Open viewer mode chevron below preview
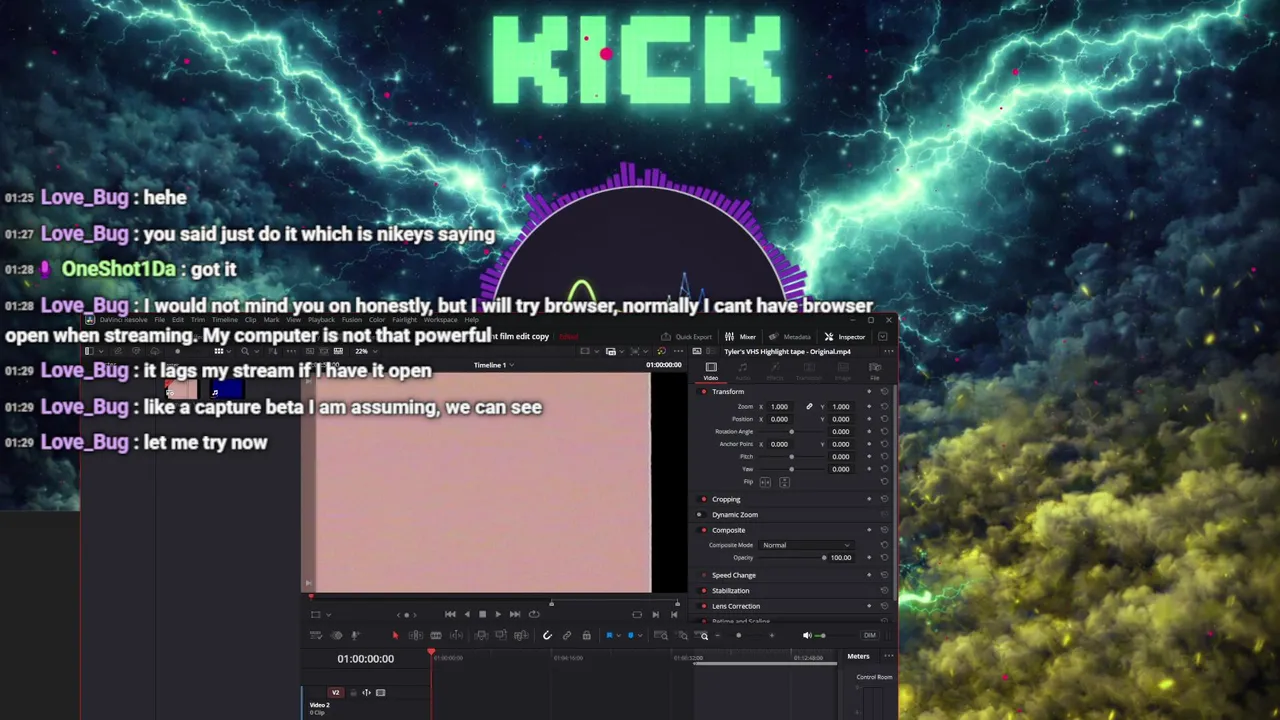1280x720 pixels. (x=328, y=614)
